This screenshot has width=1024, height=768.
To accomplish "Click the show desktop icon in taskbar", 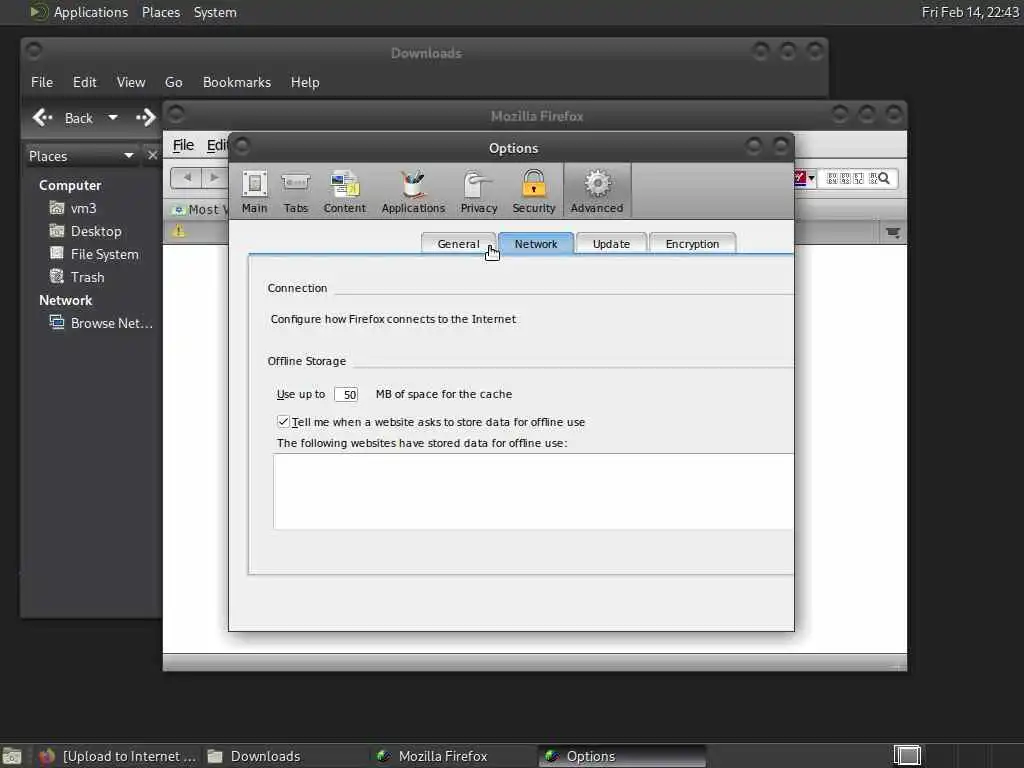I will (12, 756).
